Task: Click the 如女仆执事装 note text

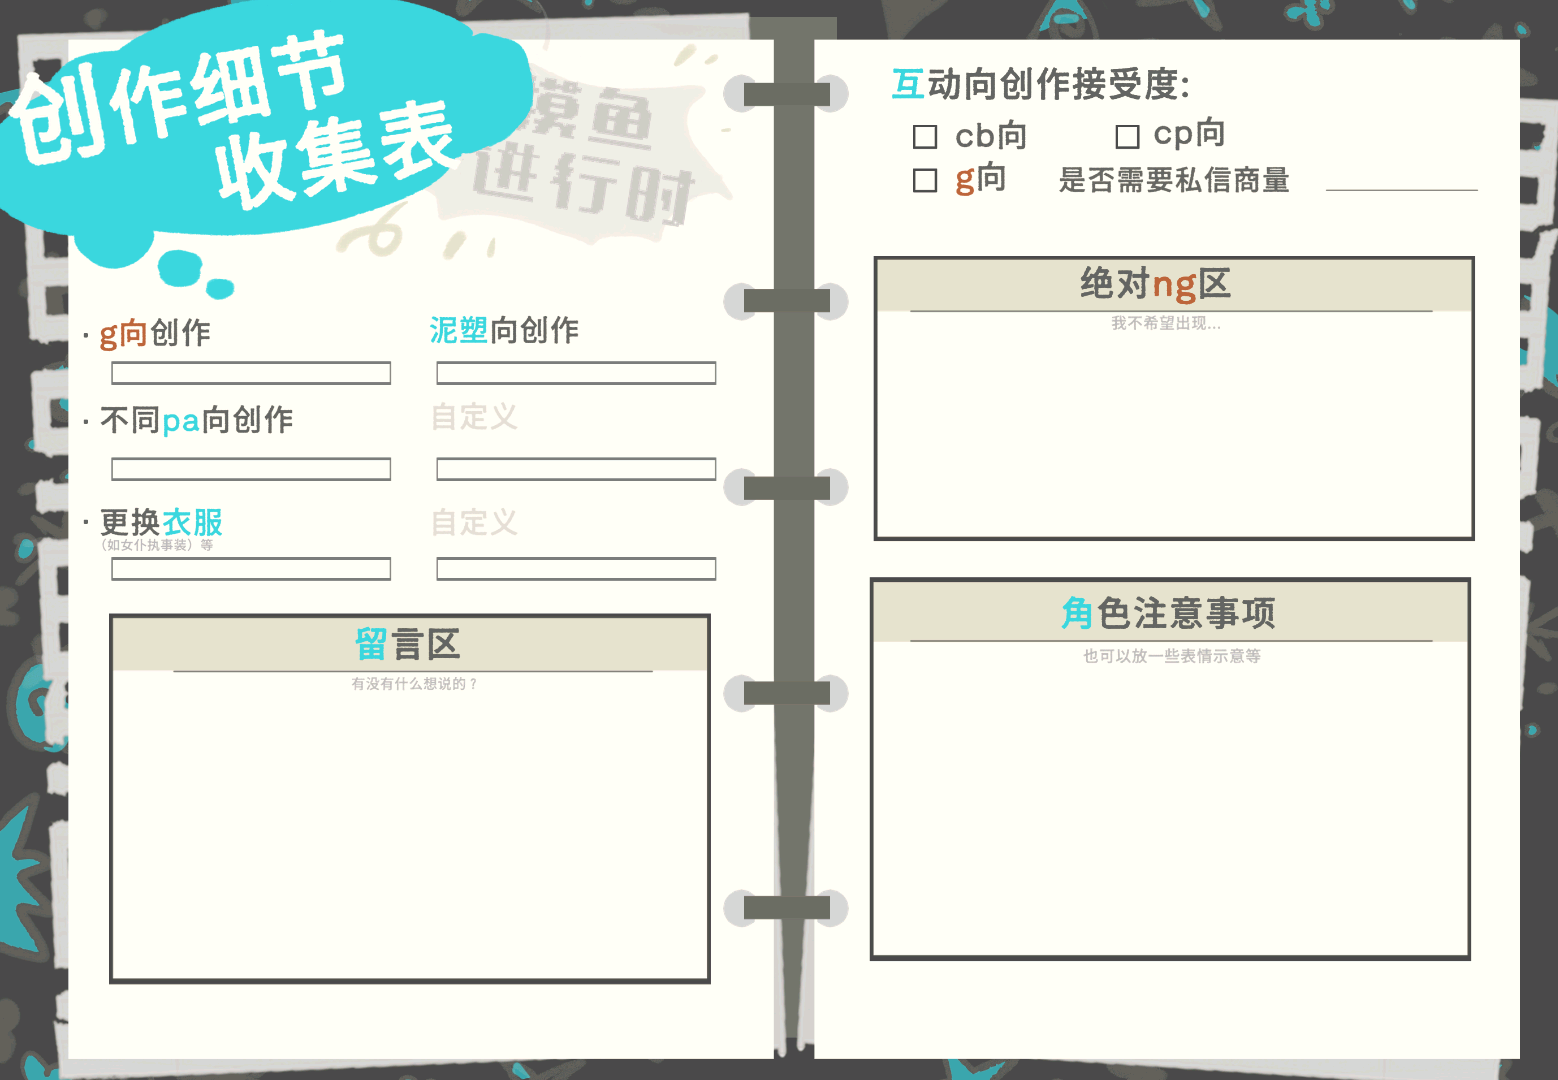Action: point(157,545)
